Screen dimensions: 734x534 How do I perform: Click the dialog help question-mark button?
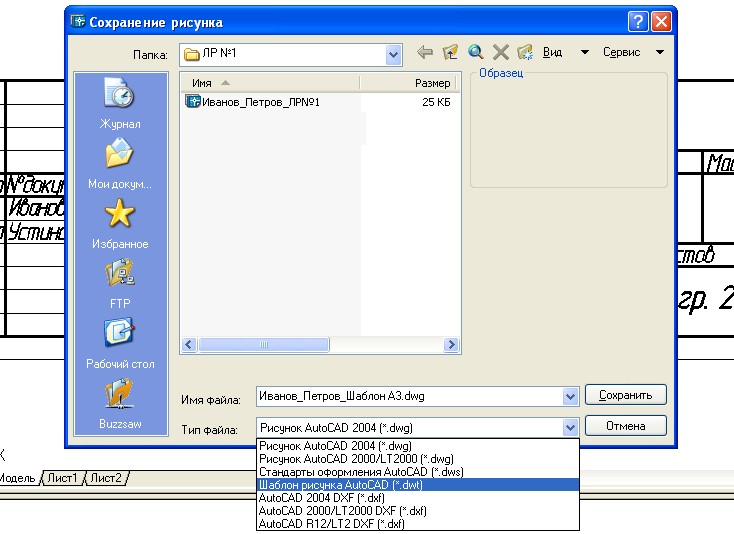point(638,22)
